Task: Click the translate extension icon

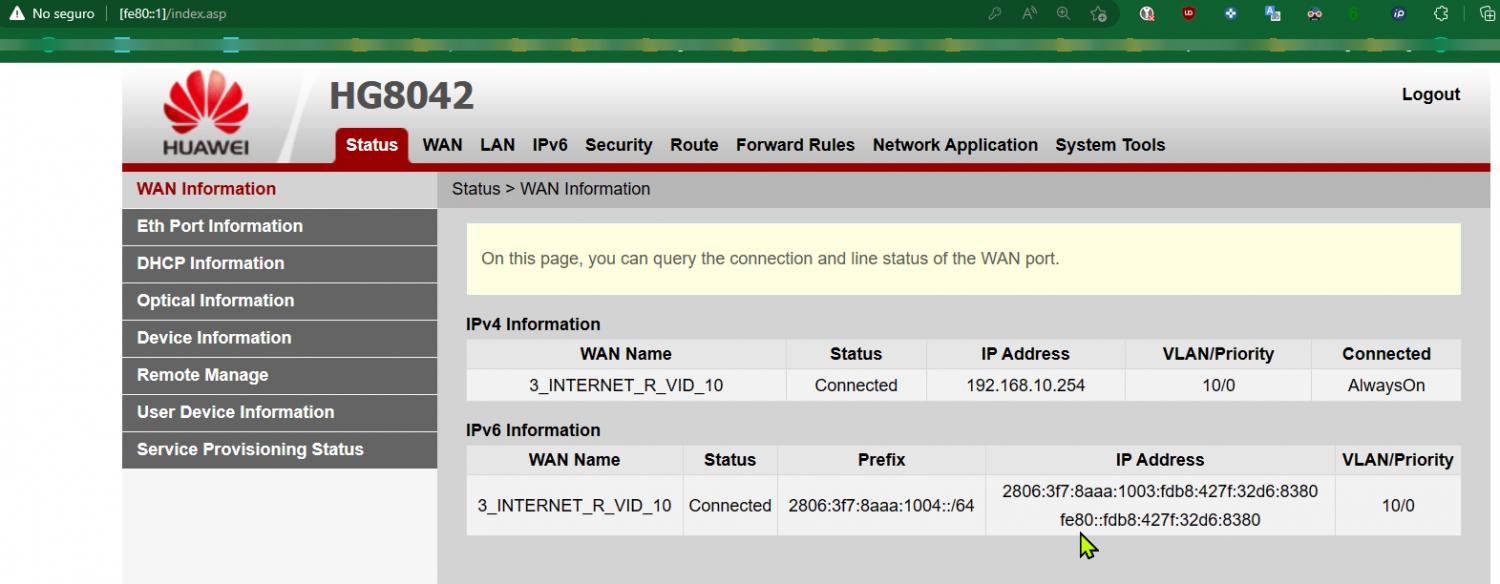Action: [1273, 14]
